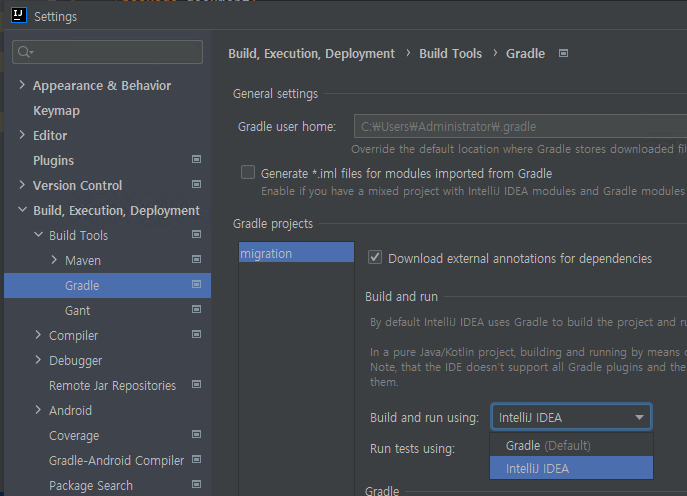
Task: Expand the Debugger node
Action: [x=38, y=360]
